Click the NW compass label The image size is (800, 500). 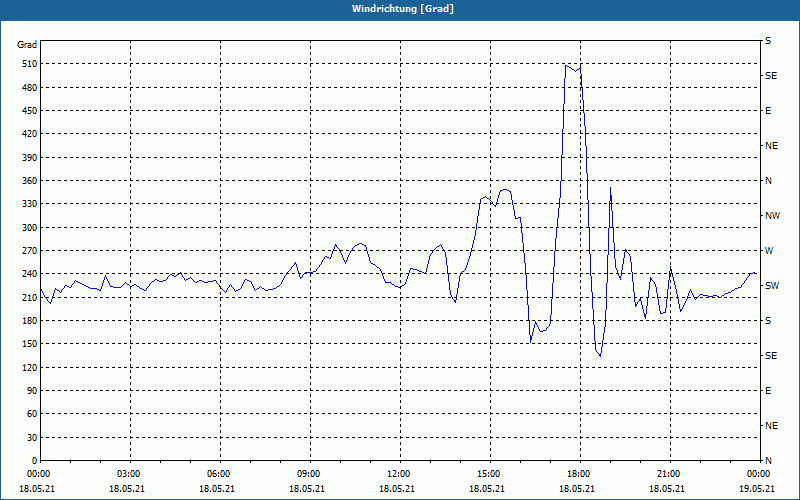point(772,216)
